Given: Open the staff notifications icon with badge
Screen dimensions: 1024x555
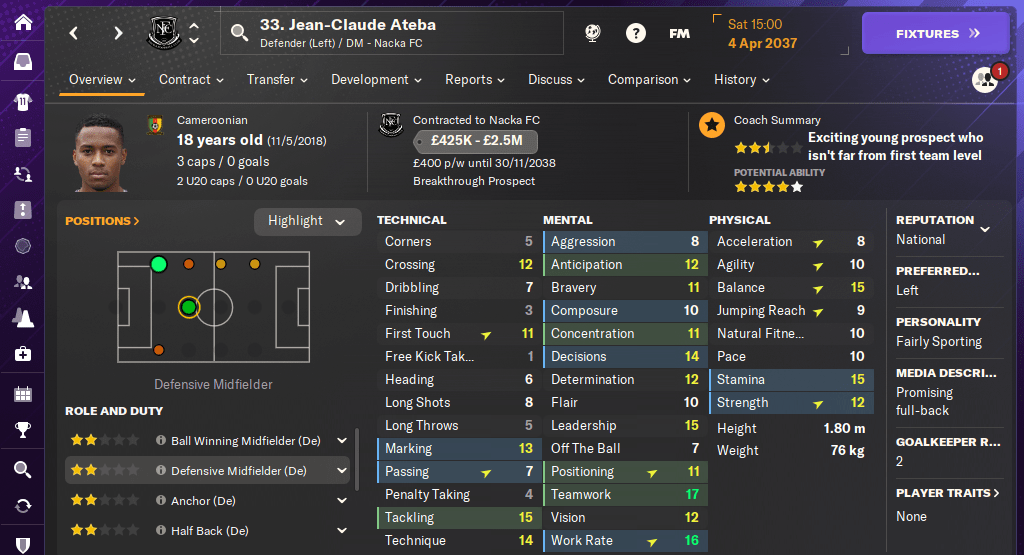Looking at the screenshot, I should 985,80.
